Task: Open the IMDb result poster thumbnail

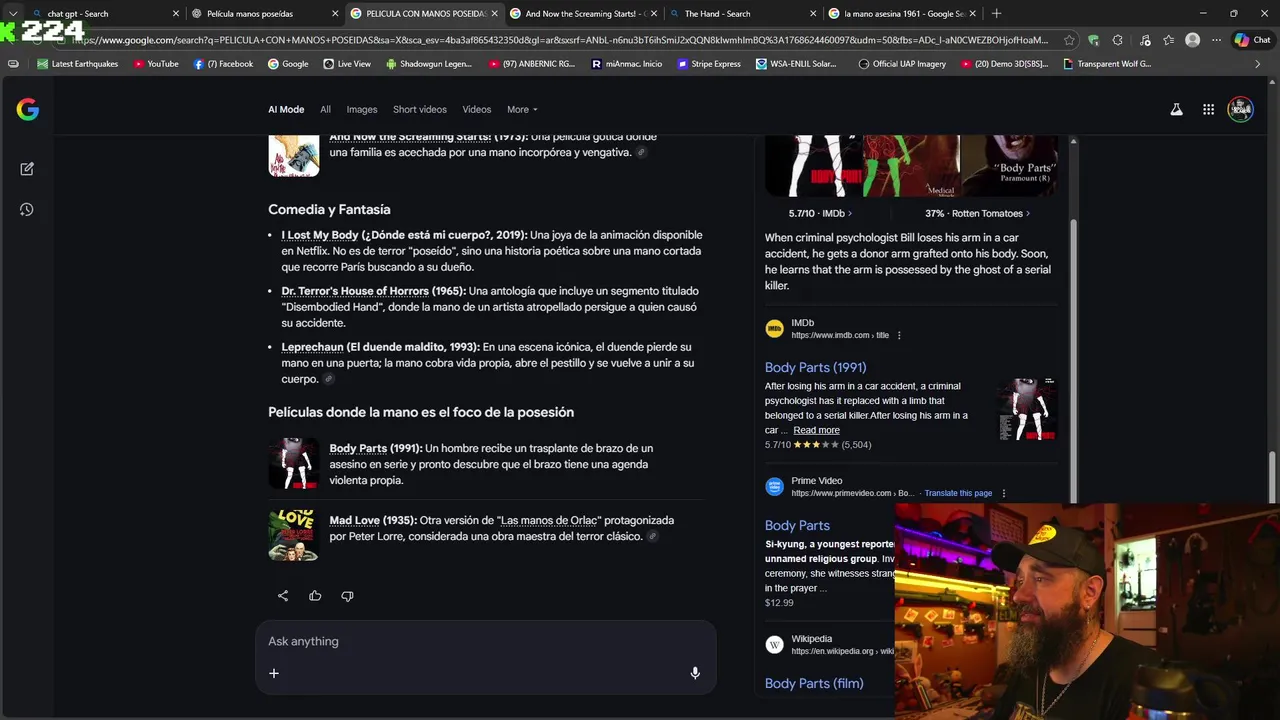Action: pos(1028,408)
